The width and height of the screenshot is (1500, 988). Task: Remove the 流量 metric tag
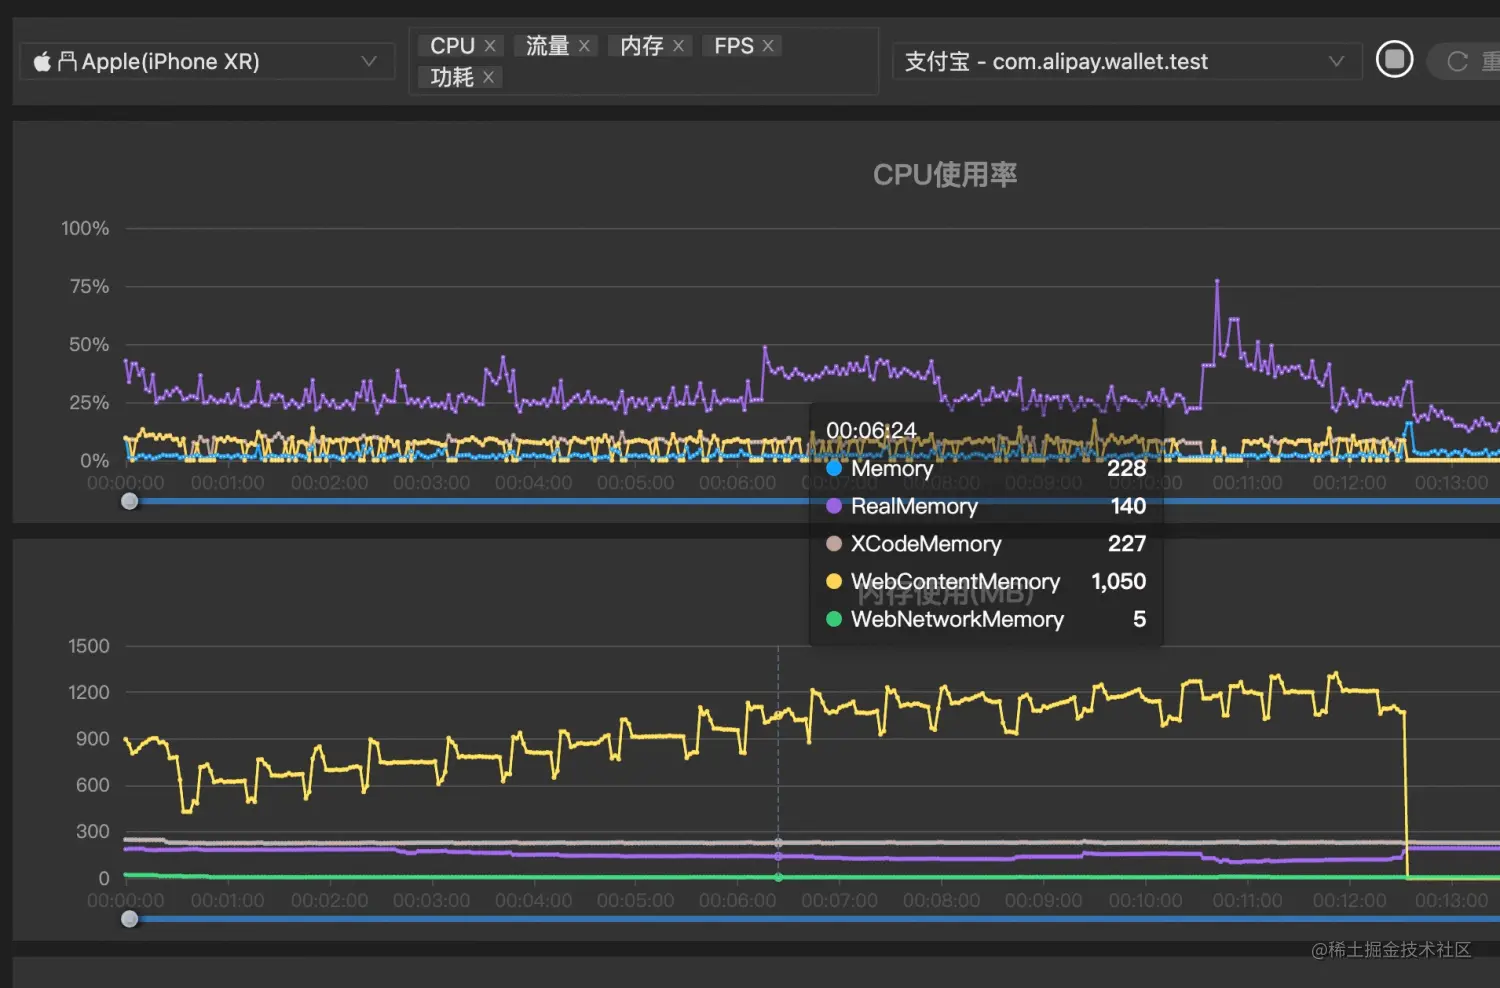[x=584, y=46]
